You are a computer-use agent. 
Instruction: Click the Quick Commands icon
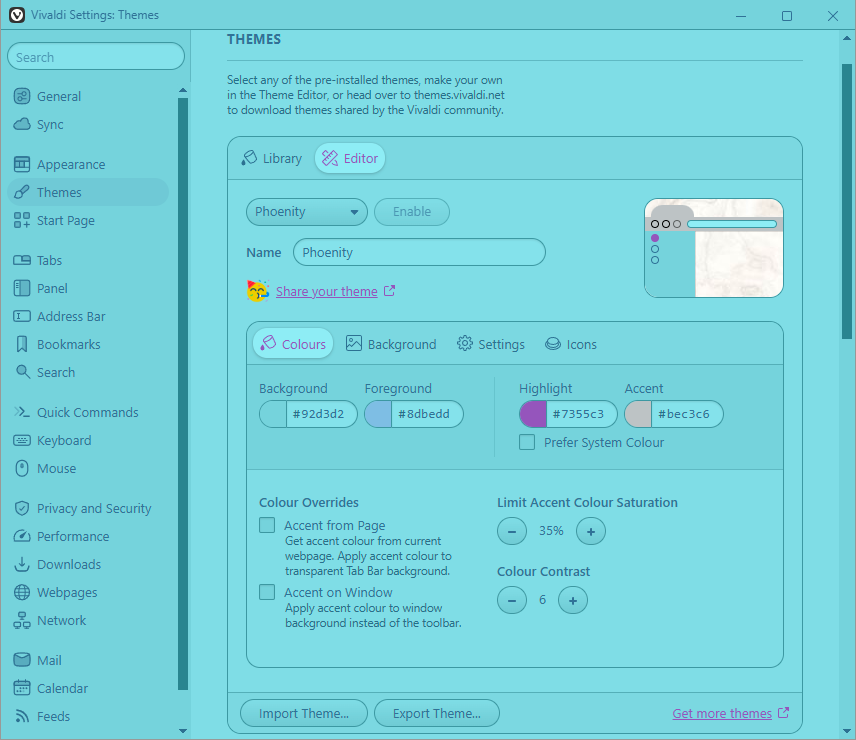pyautogui.click(x=22, y=412)
